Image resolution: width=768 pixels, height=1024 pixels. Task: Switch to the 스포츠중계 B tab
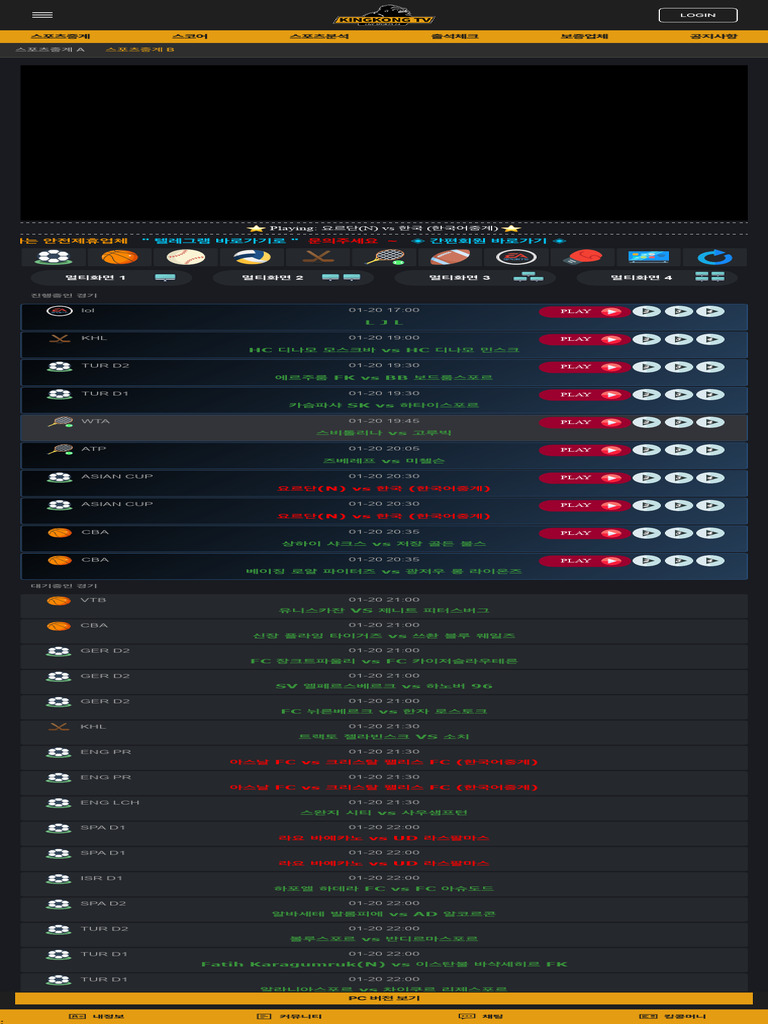coord(140,50)
